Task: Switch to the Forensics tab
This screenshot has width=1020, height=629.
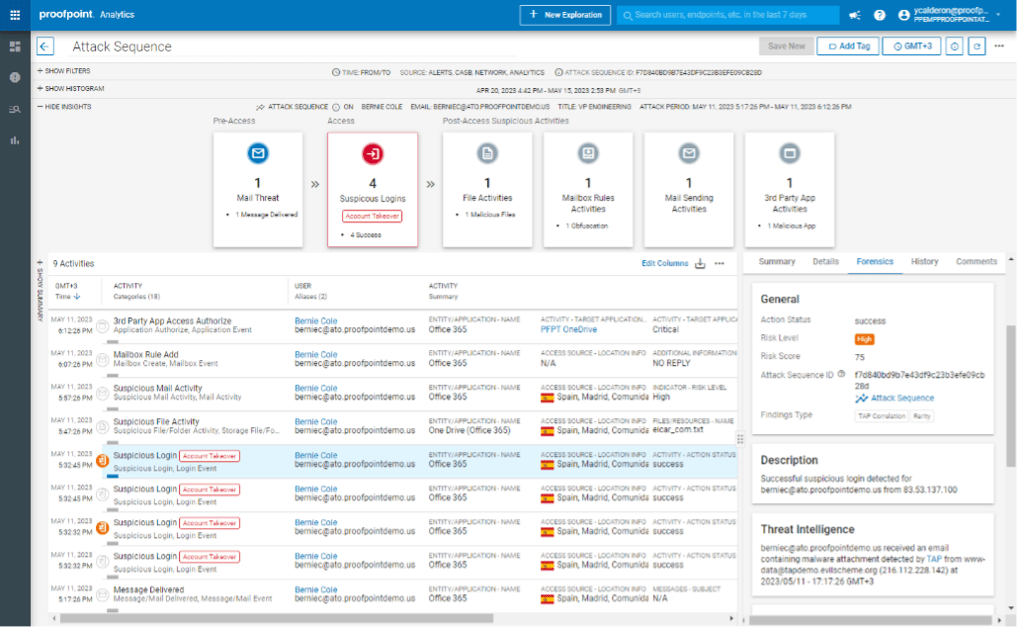Action: [875, 261]
